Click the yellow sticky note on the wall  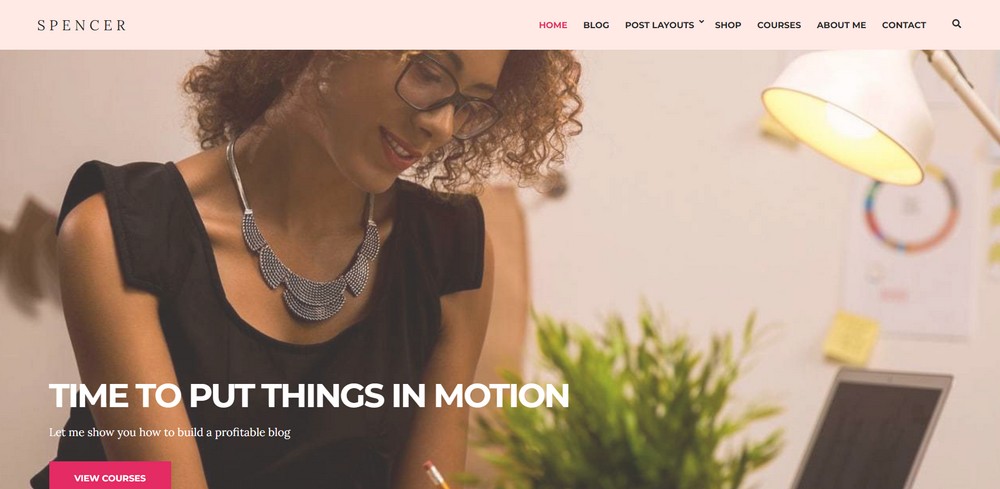click(851, 338)
